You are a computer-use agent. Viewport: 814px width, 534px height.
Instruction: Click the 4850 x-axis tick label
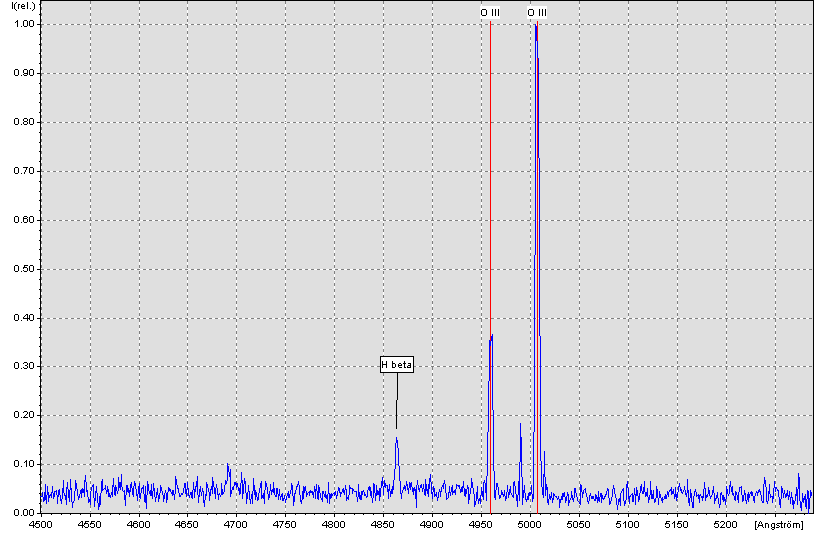pos(383,523)
